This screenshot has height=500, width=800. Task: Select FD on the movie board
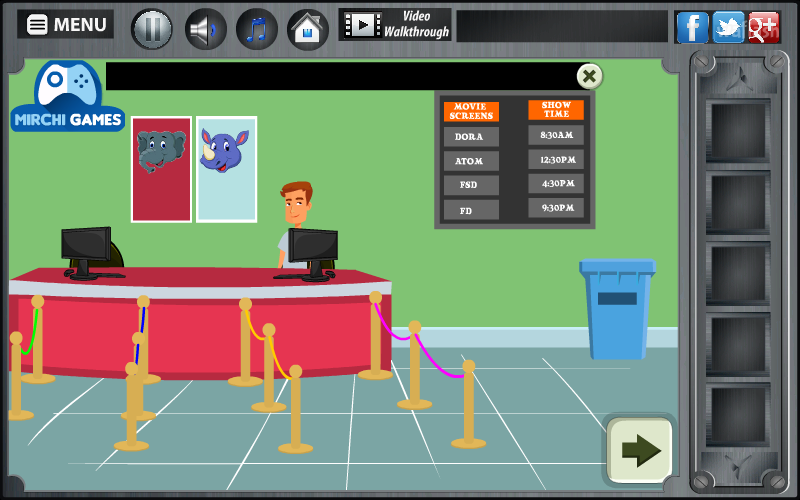[471, 210]
